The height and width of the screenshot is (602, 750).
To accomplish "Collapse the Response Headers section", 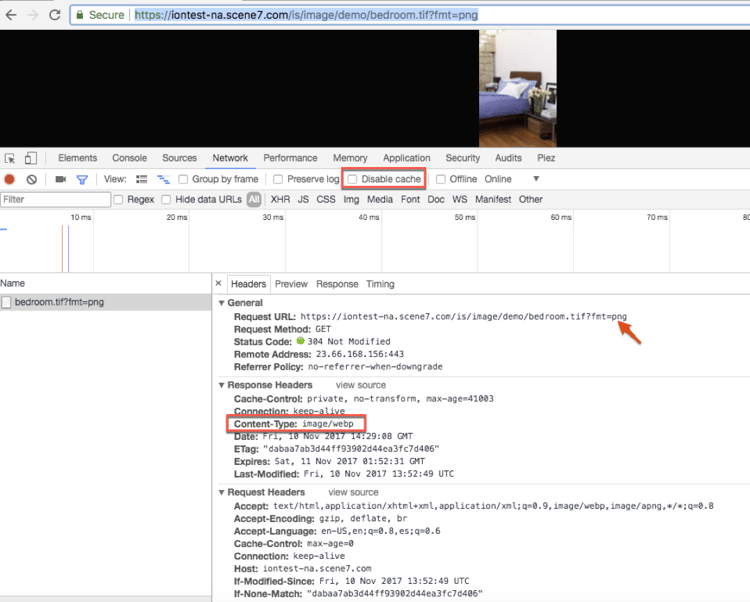I will [x=221, y=385].
